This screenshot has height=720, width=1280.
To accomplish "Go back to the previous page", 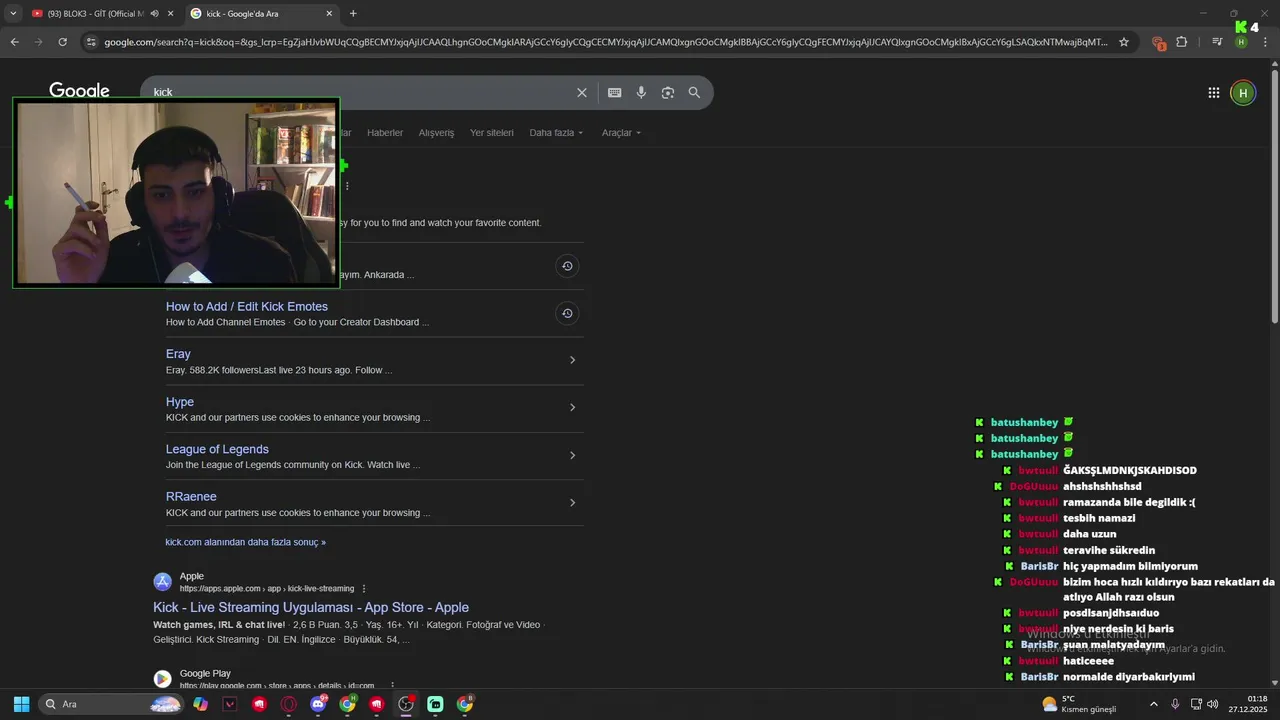I will pos(14,42).
